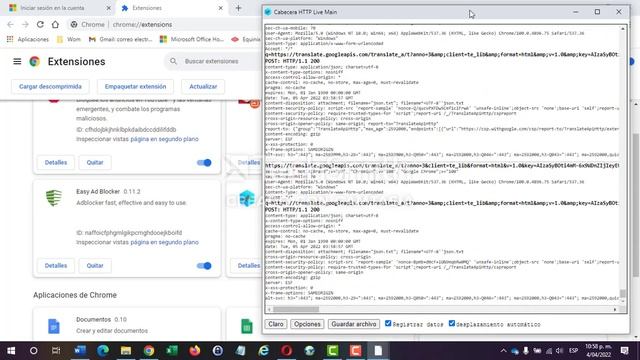The image size is (640, 360).
Task: Launch Word from the taskbar
Action: [80, 351]
